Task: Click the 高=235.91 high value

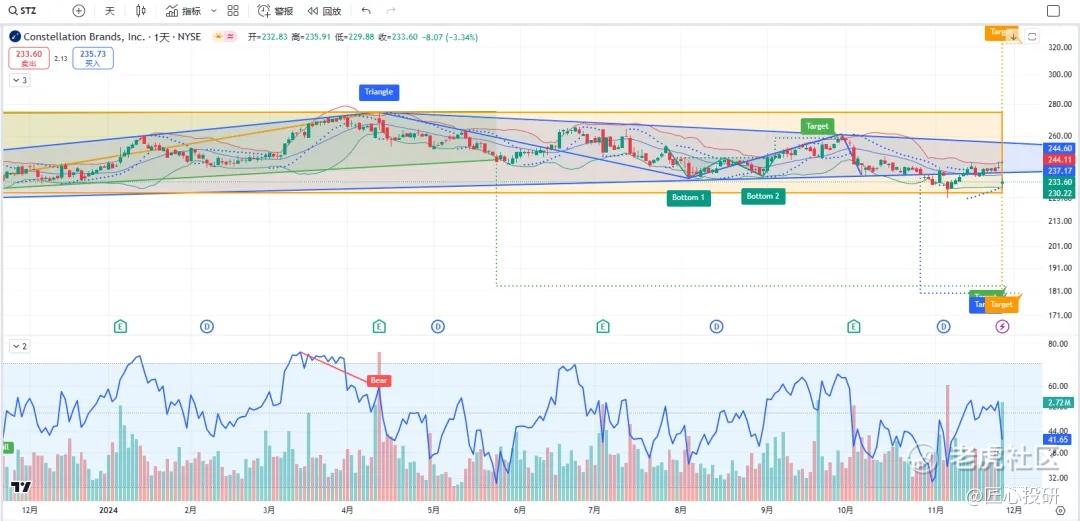Action: tap(311, 37)
